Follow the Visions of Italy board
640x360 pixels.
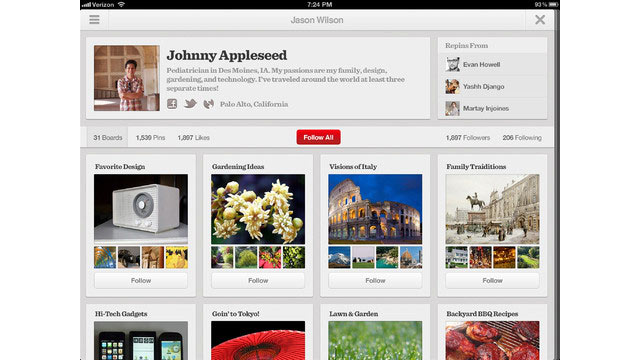(x=375, y=280)
